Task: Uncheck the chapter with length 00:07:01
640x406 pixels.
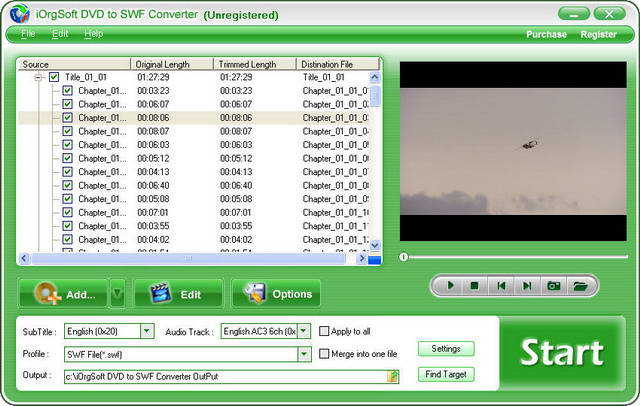Action: tap(67, 212)
